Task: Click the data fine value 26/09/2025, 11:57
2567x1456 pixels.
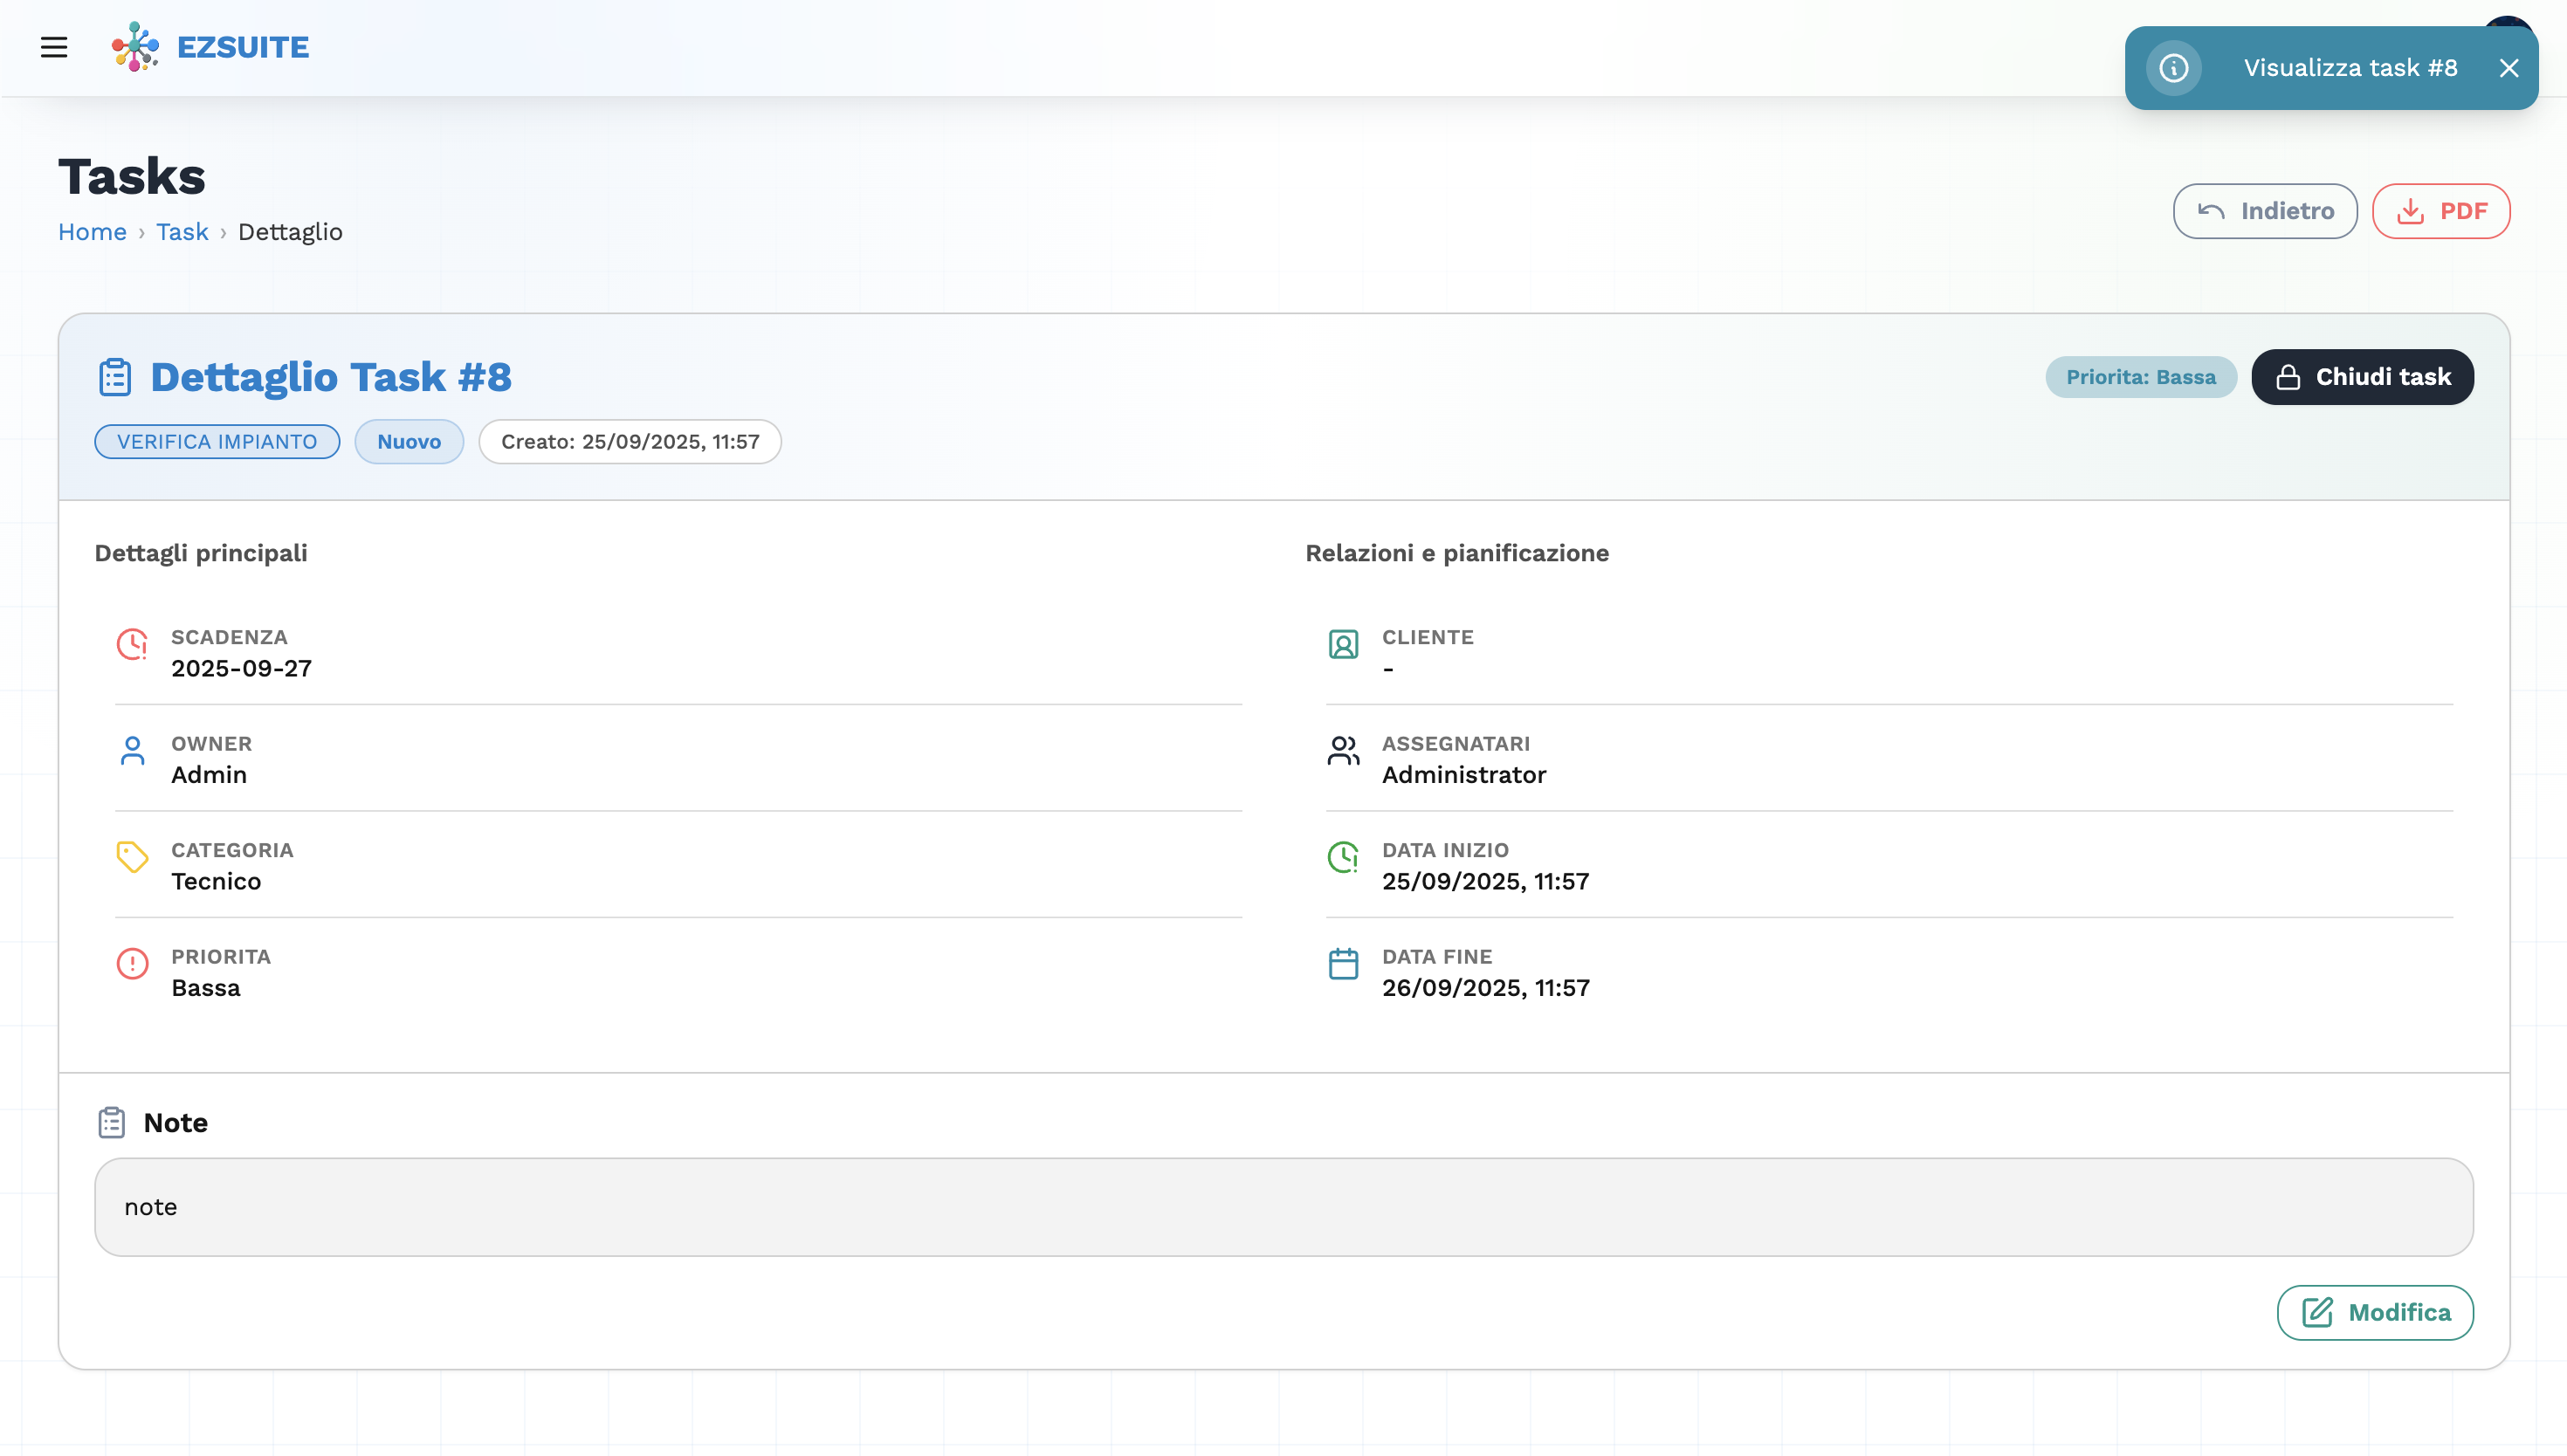Action: coord(1486,988)
